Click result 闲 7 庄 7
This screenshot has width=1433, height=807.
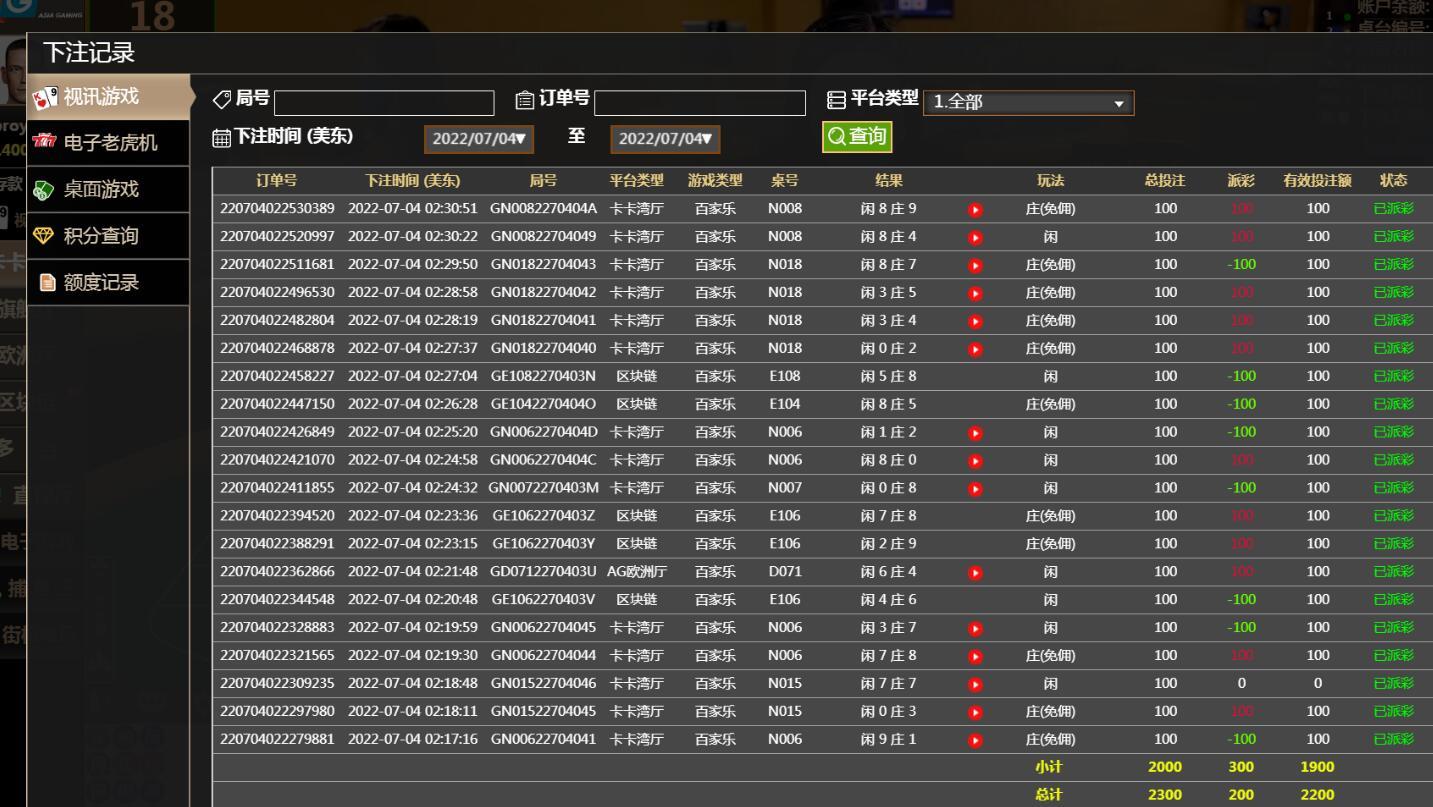pyautogui.click(x=888, y=685)
